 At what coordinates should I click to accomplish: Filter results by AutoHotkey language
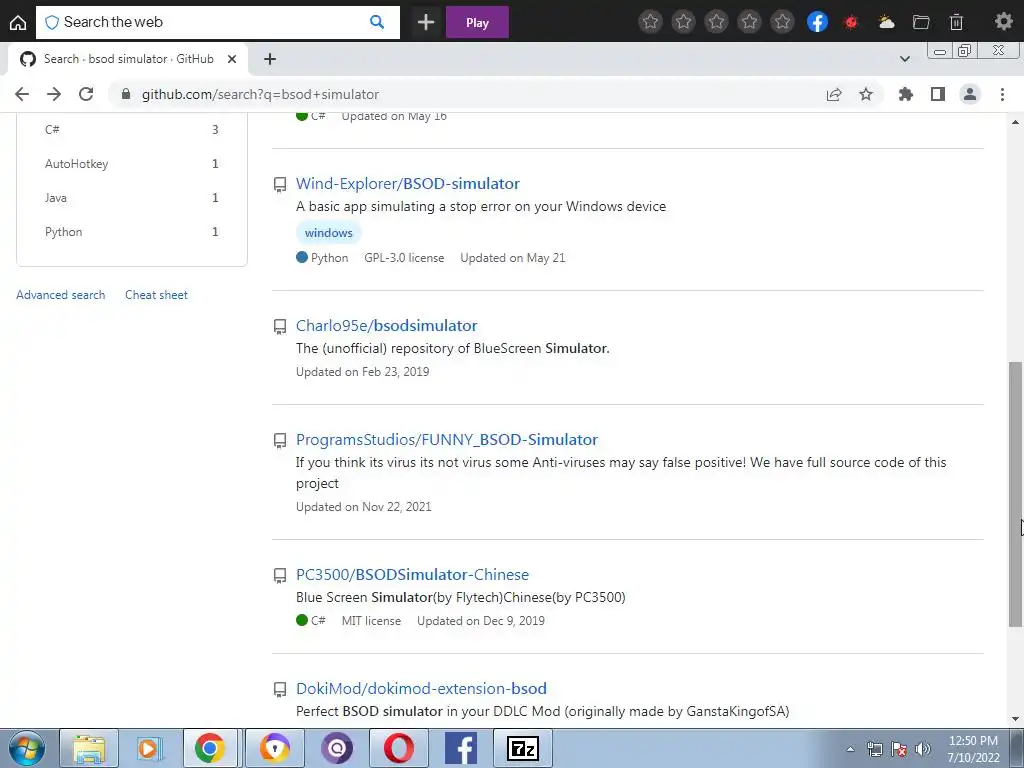tap(131, 163)
